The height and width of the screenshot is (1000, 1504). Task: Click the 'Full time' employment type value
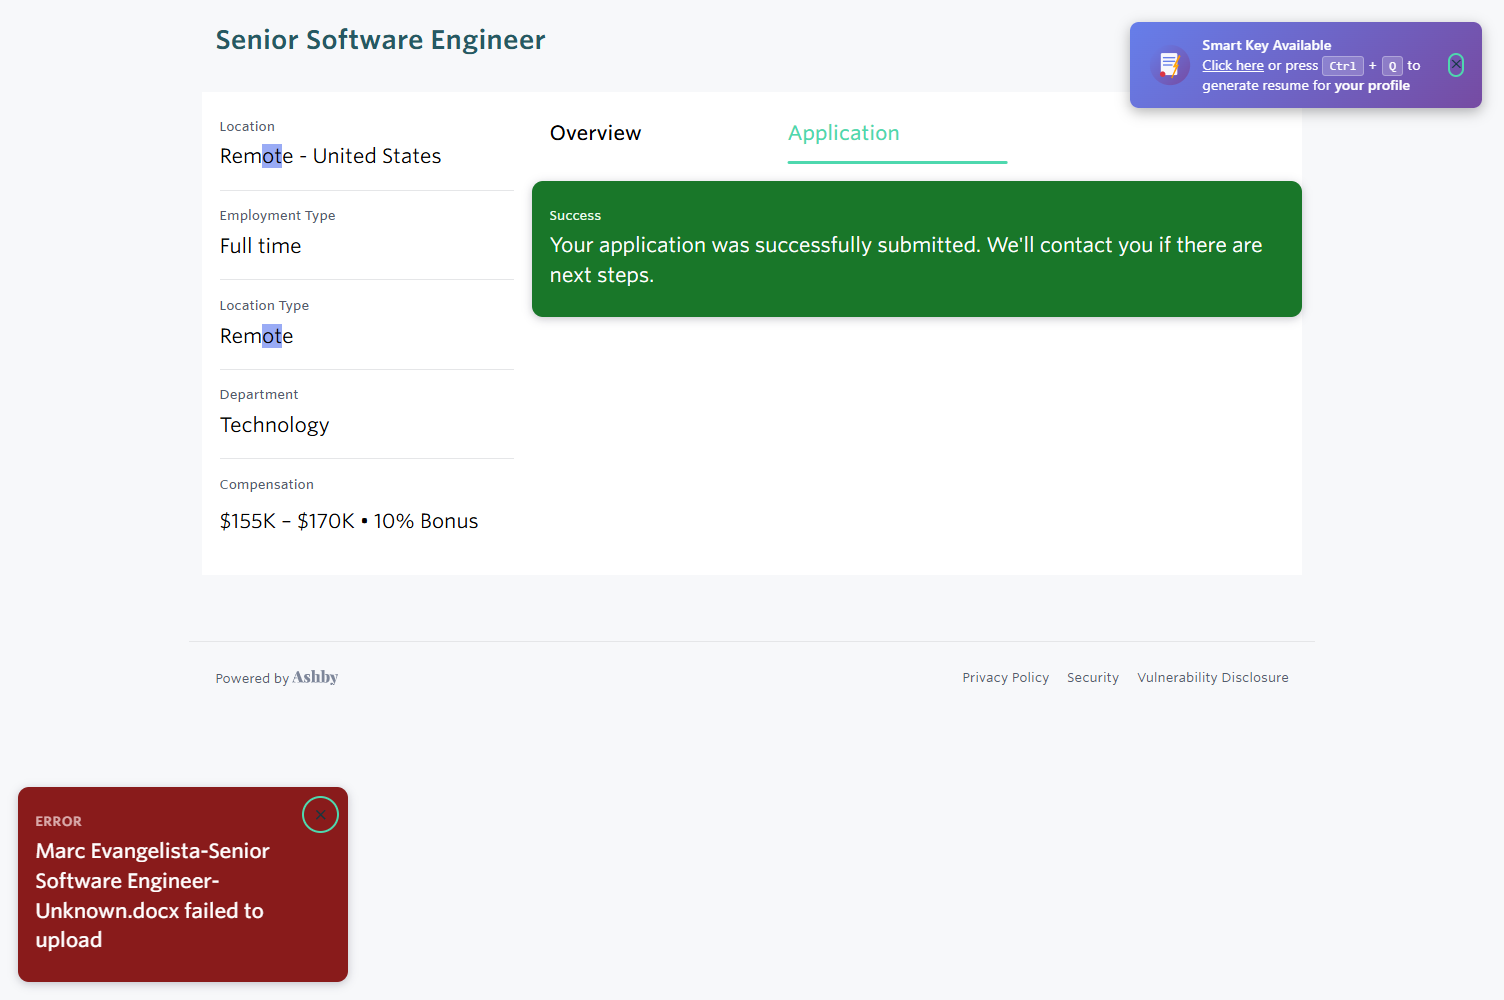260,246
